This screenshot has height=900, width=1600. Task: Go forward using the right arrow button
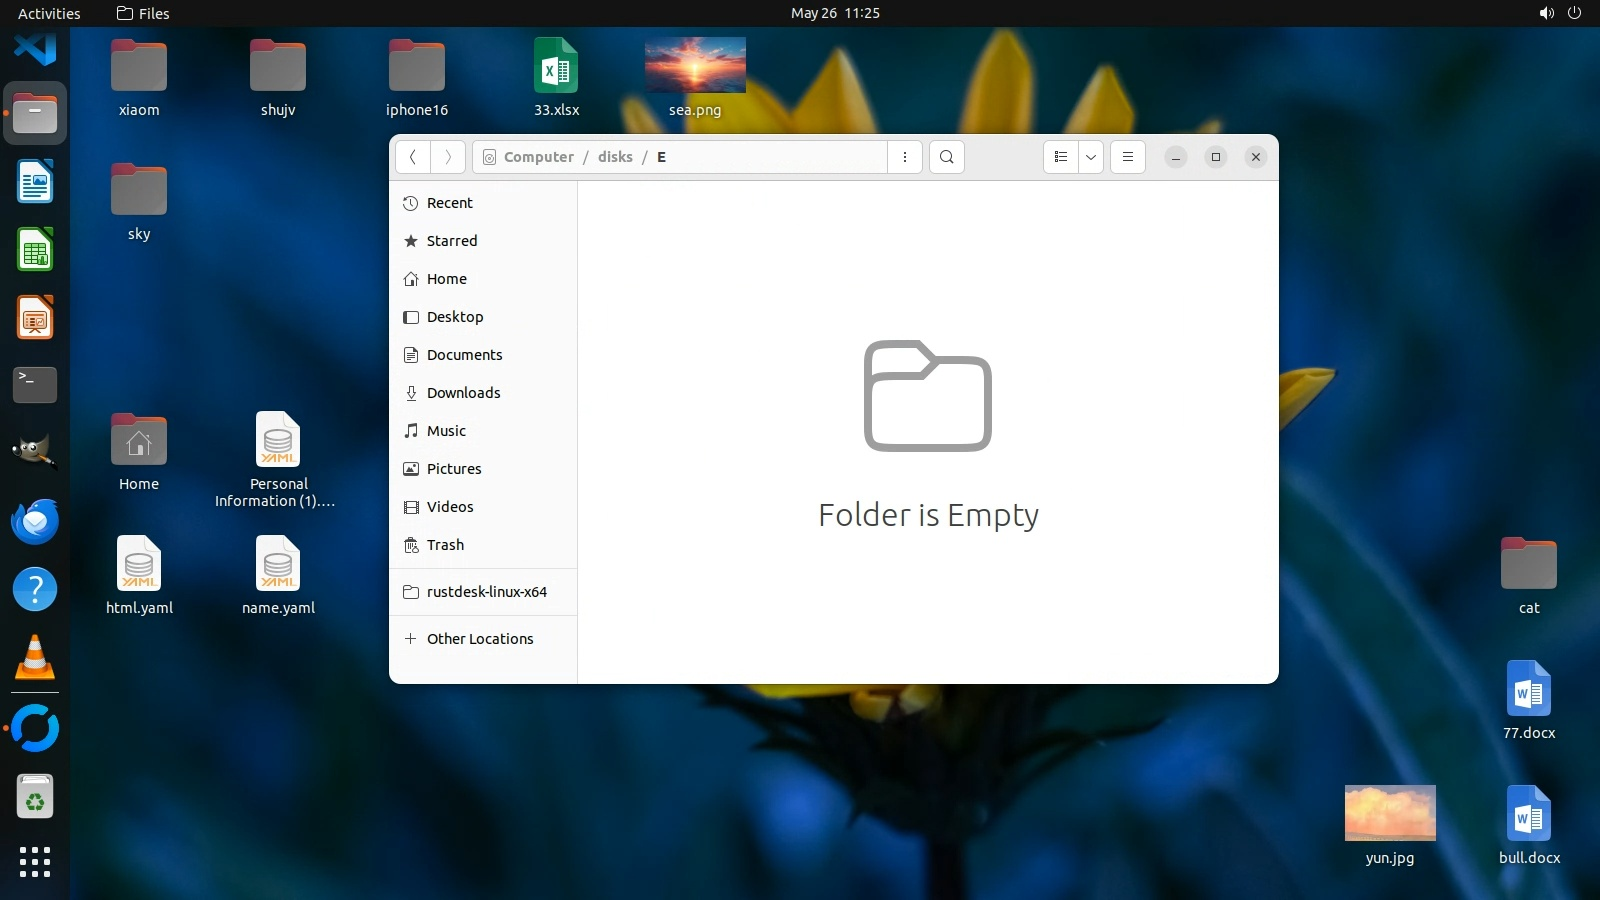tap(448, 157)
